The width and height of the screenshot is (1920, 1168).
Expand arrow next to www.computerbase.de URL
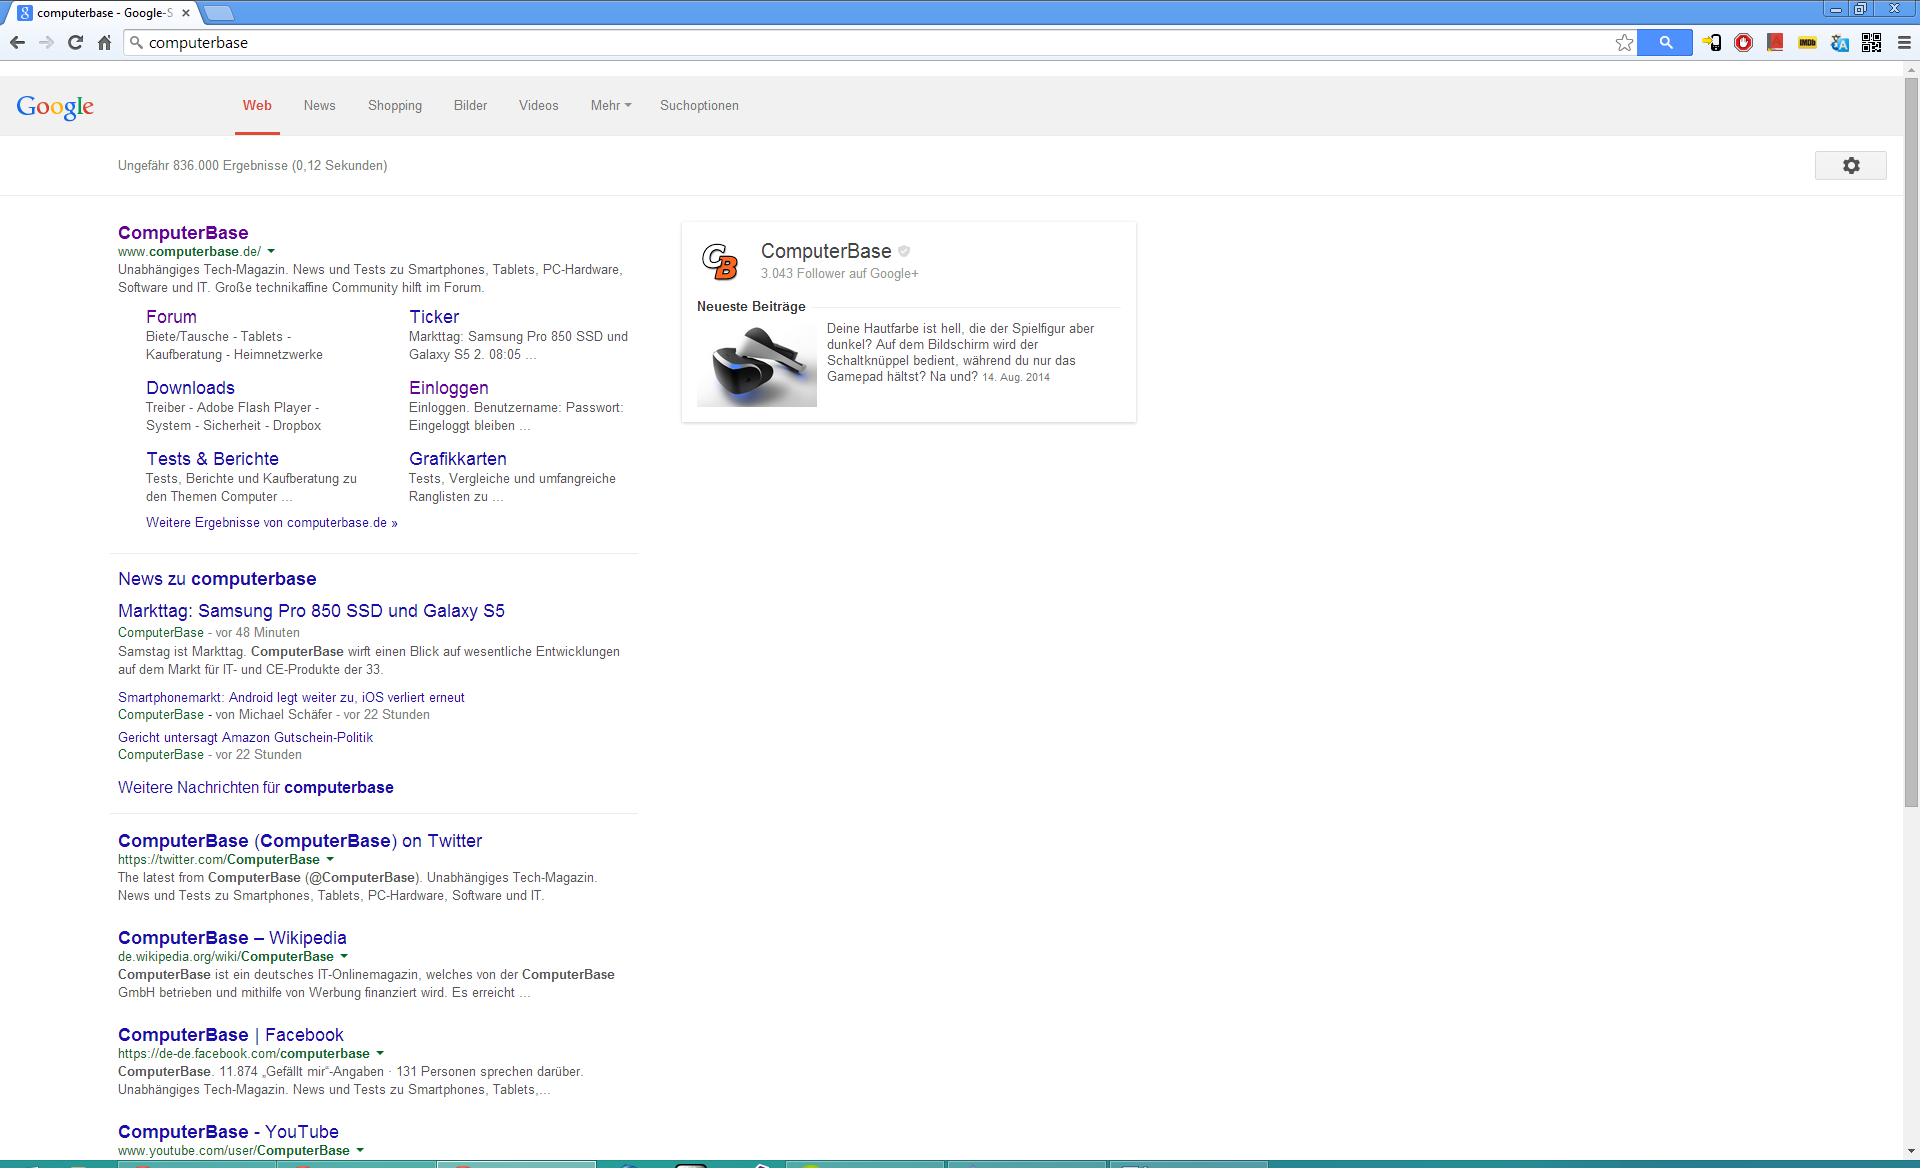pyautogui.click(x=271, y=252)
